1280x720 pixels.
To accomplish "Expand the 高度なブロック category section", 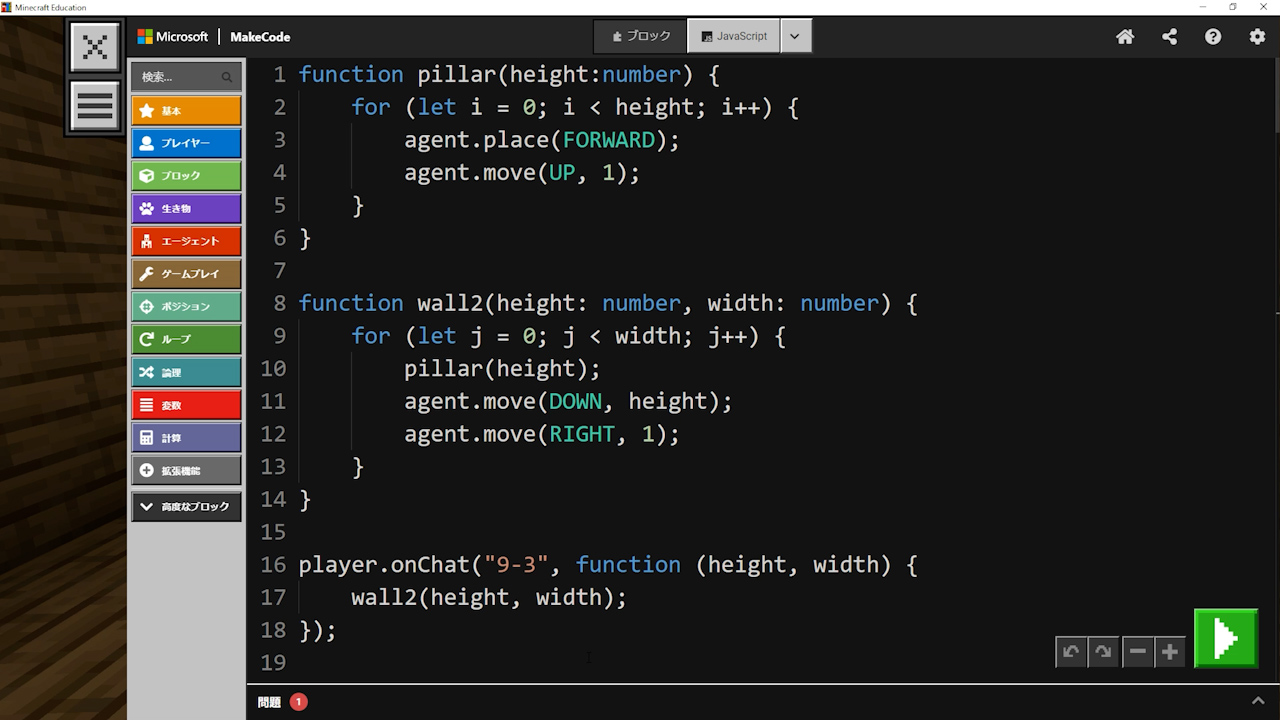I will 186,507.
